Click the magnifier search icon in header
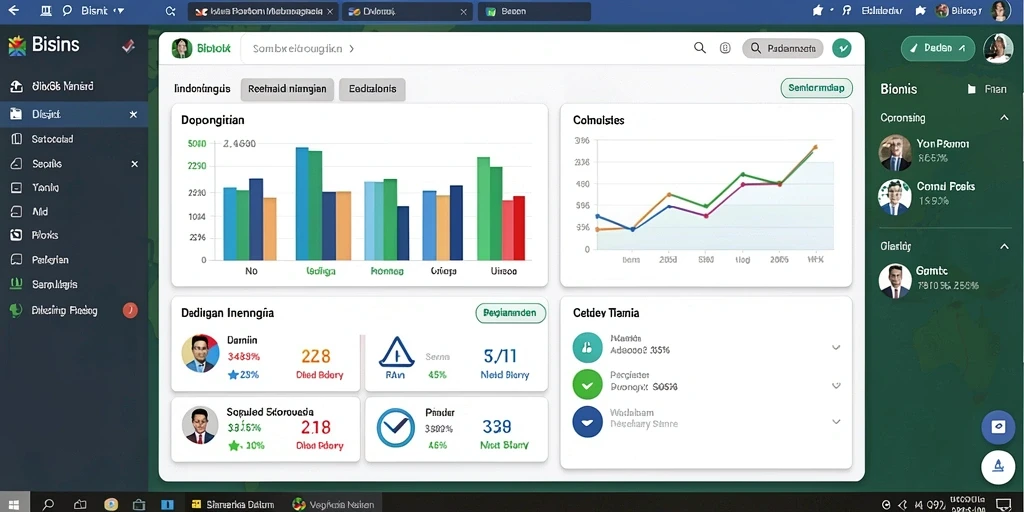The width and height of the screenshot is (1024, 512). click(699, 48)
